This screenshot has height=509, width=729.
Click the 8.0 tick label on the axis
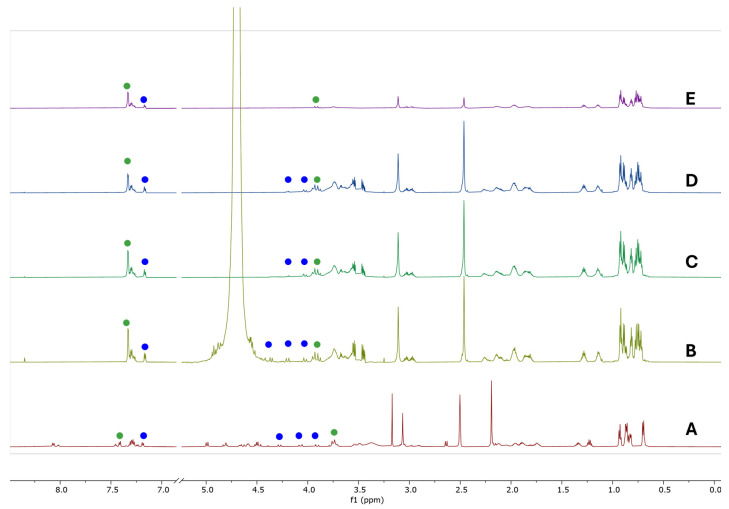61,490
